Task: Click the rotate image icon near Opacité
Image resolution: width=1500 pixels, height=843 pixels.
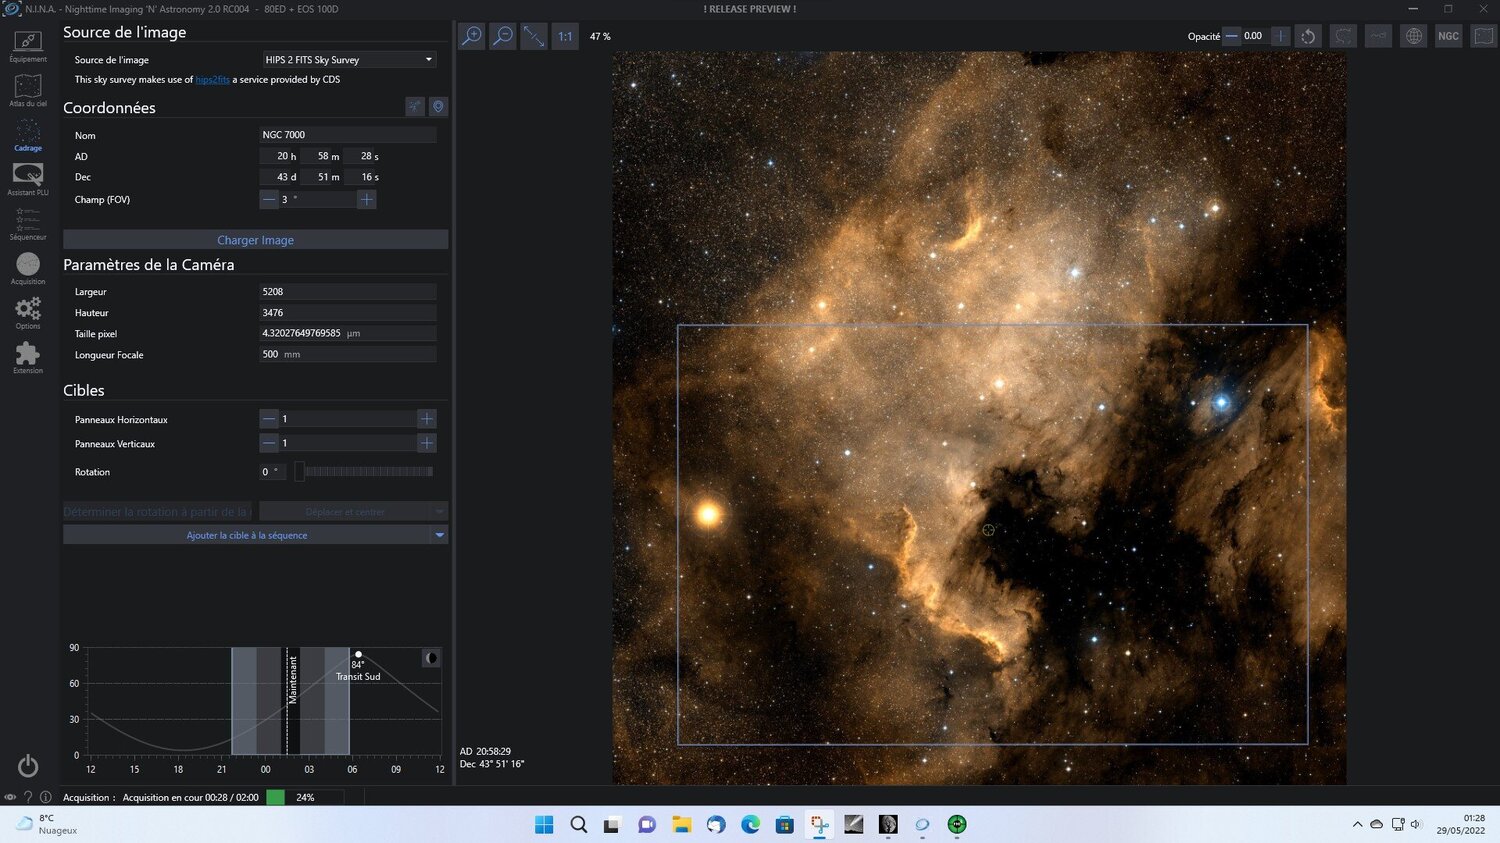Action: 1308,35
